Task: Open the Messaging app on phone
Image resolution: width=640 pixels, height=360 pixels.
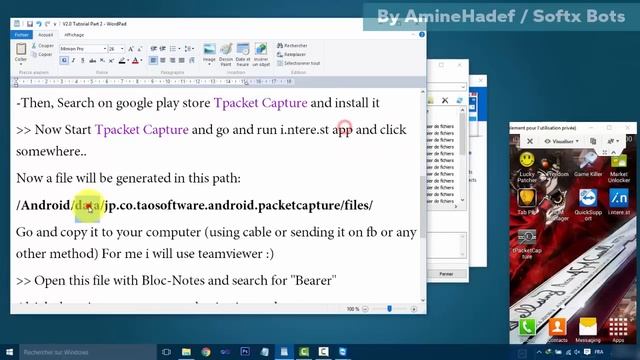Action: tap(588, 330)
